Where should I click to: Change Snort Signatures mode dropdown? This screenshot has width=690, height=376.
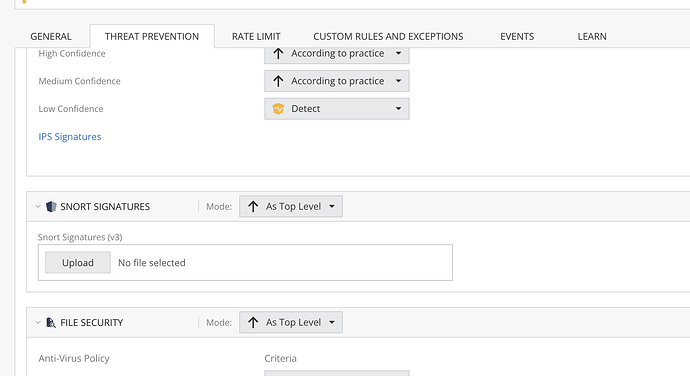pos(291,206)
